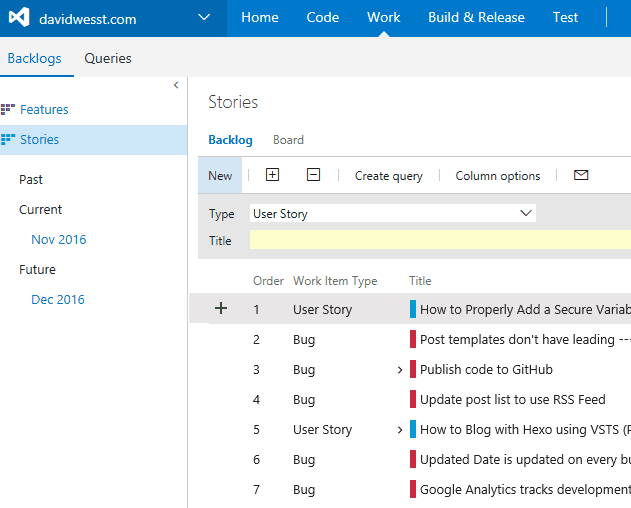Click the Past iterations heading
This screenshot has height=508, width=631.
(31, 180)
